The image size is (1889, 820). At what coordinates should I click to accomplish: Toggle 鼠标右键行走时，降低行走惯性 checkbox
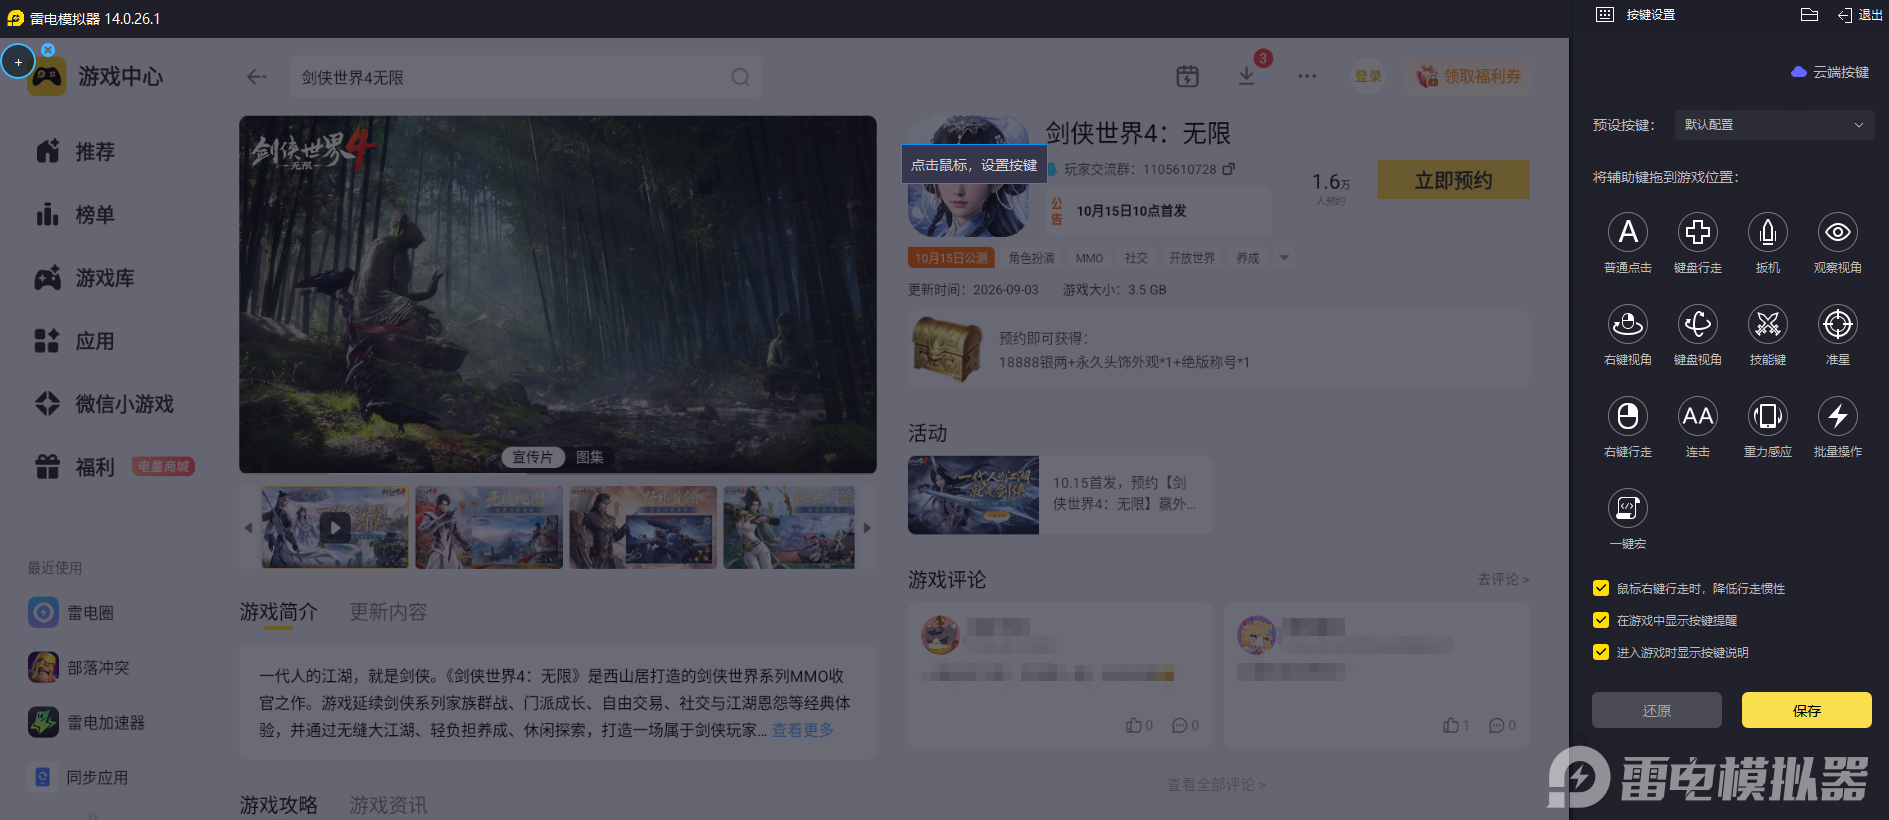pos(1601,588)
